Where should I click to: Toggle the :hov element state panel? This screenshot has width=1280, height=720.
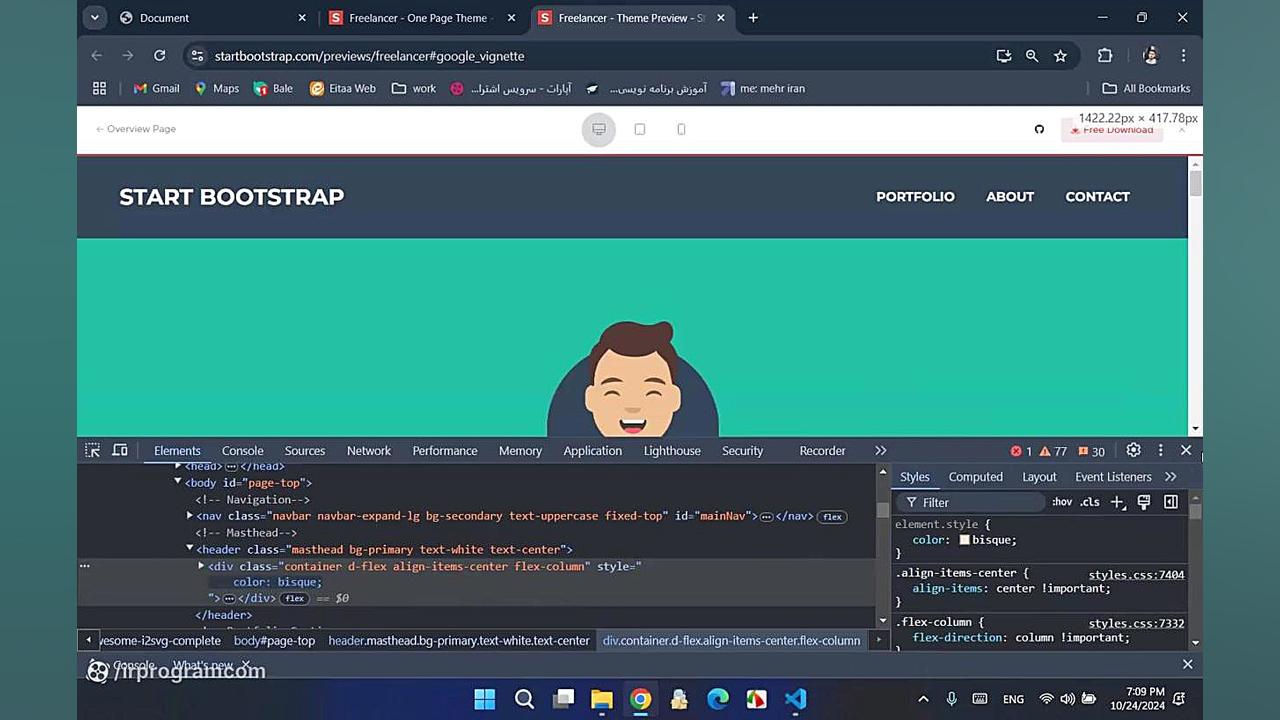click(1062, 502)
